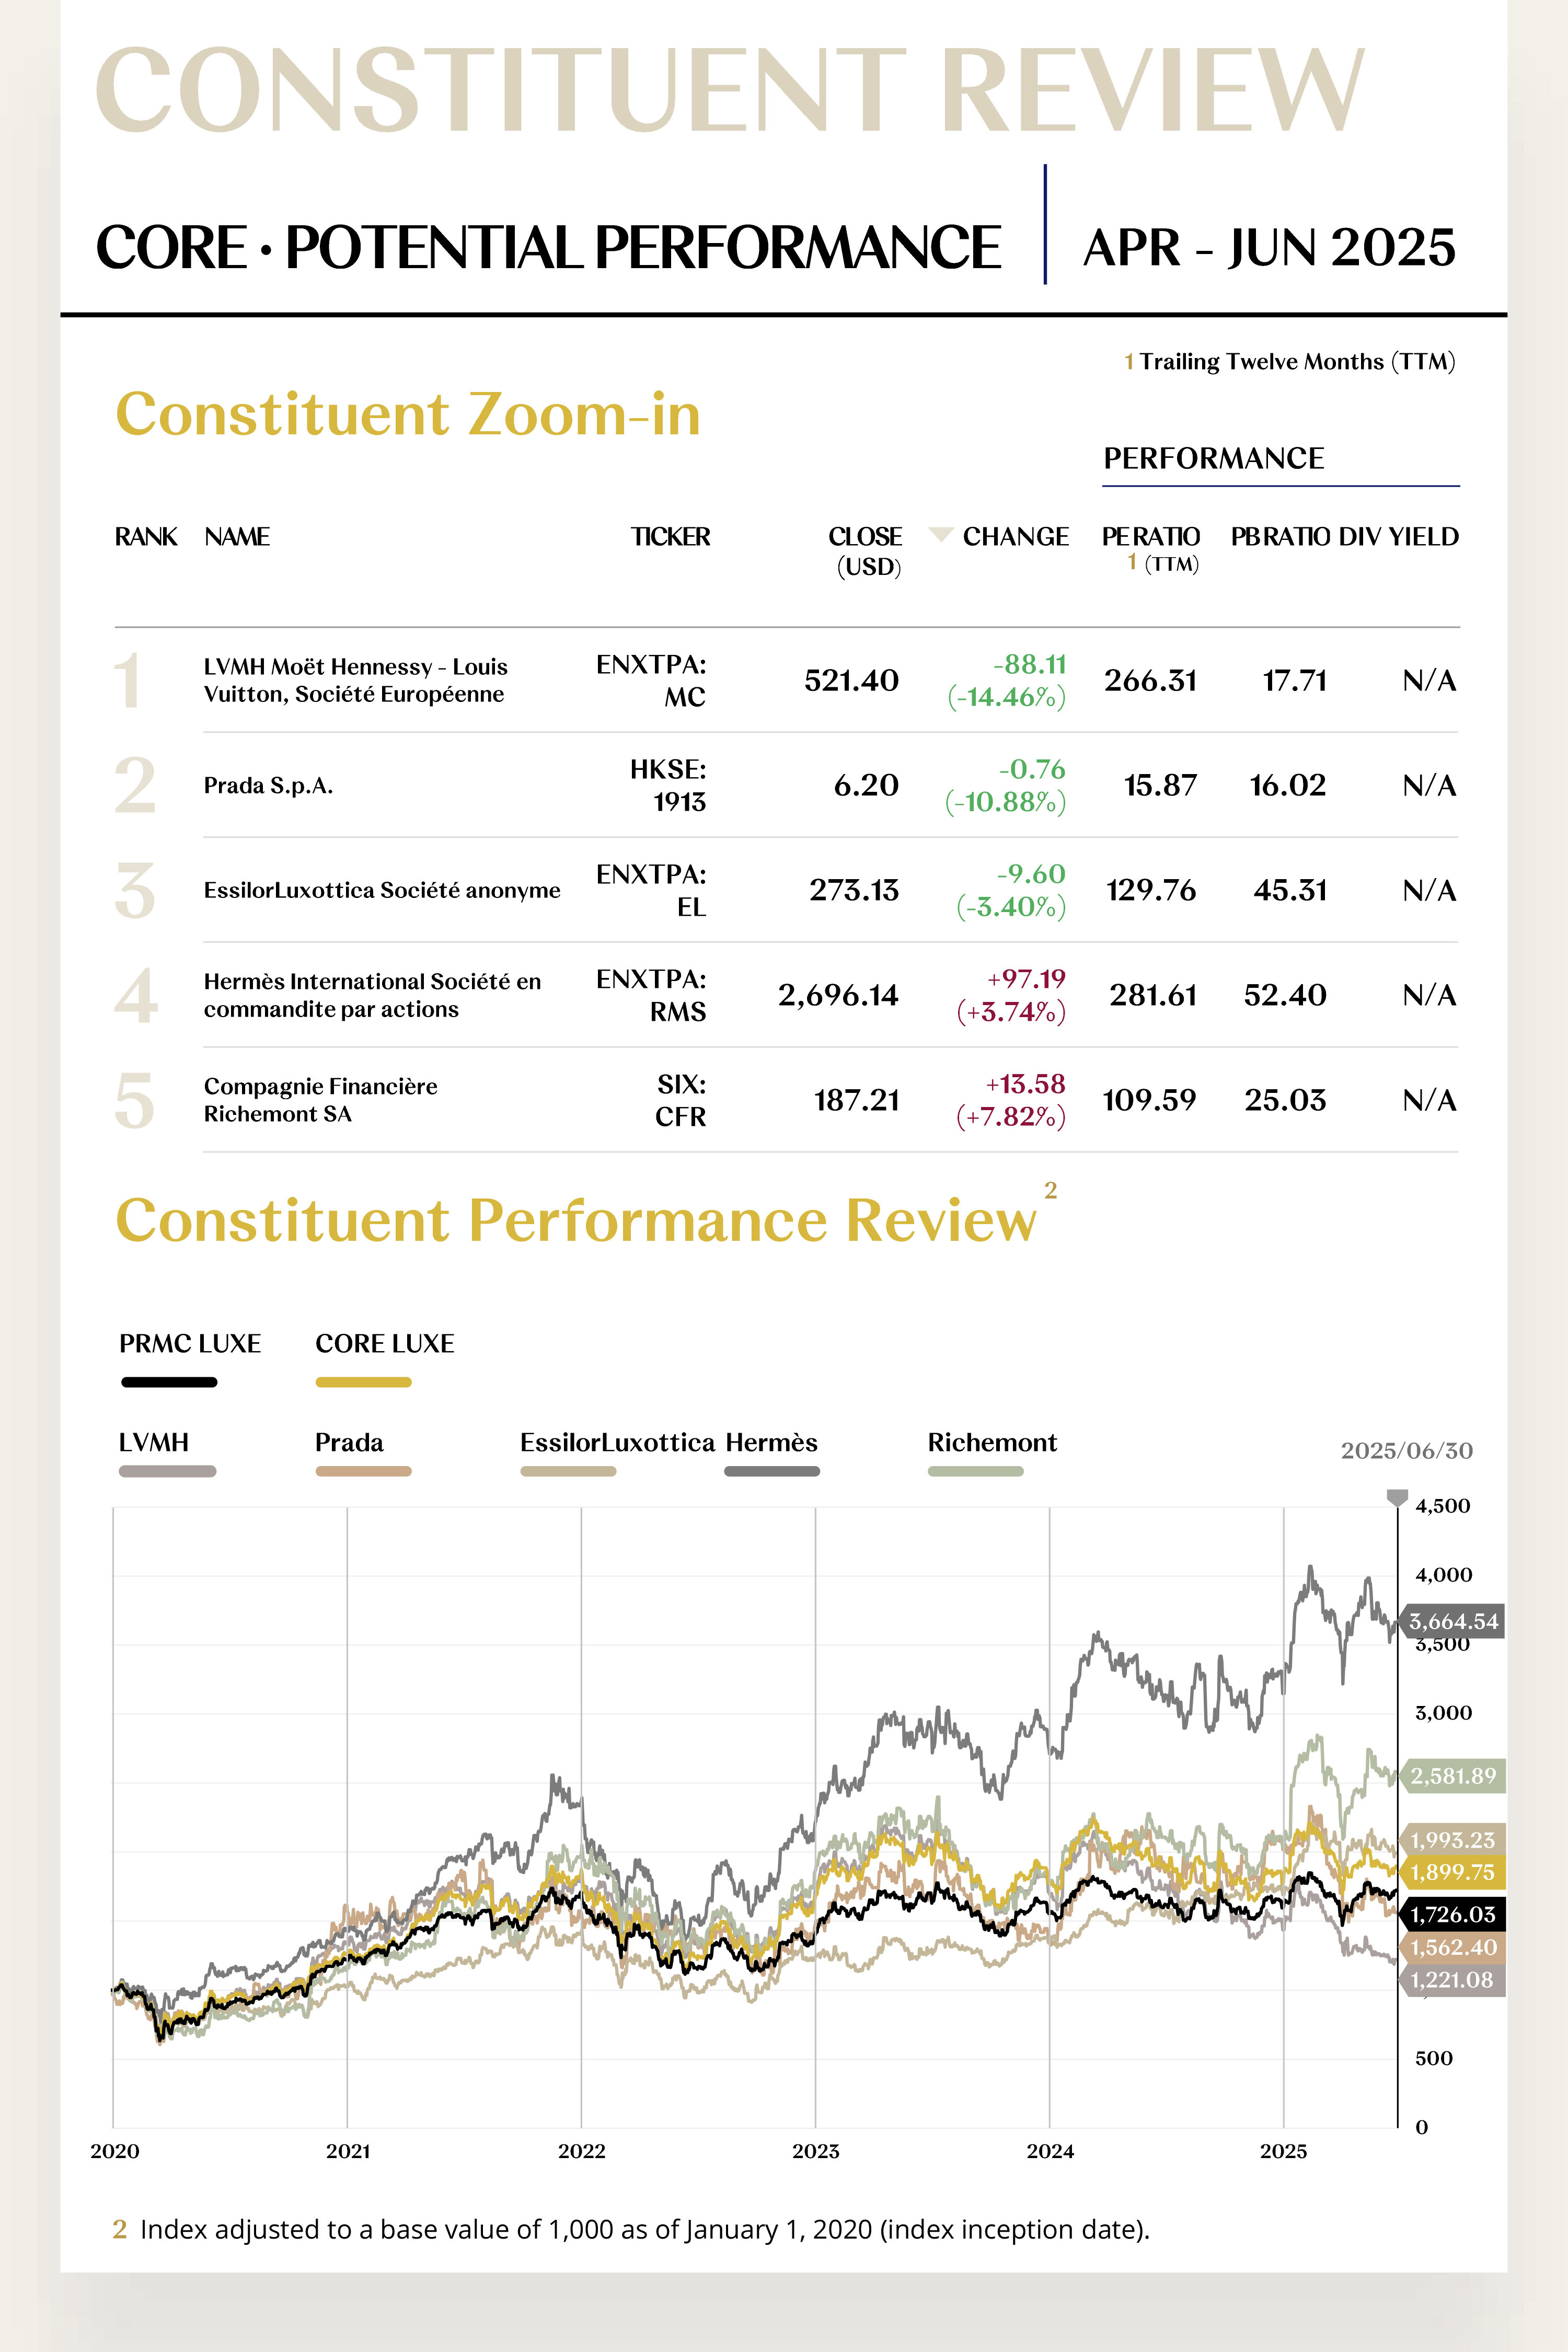Open the Prada S.p.A. constituent row
1568x2352 pixels.
coord(268,786)
